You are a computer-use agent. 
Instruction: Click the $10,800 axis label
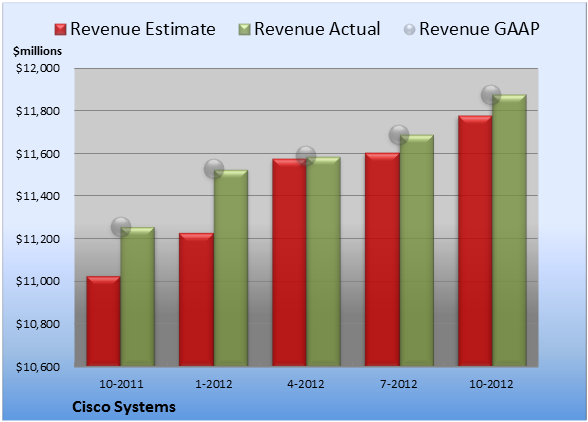(38, 324)
